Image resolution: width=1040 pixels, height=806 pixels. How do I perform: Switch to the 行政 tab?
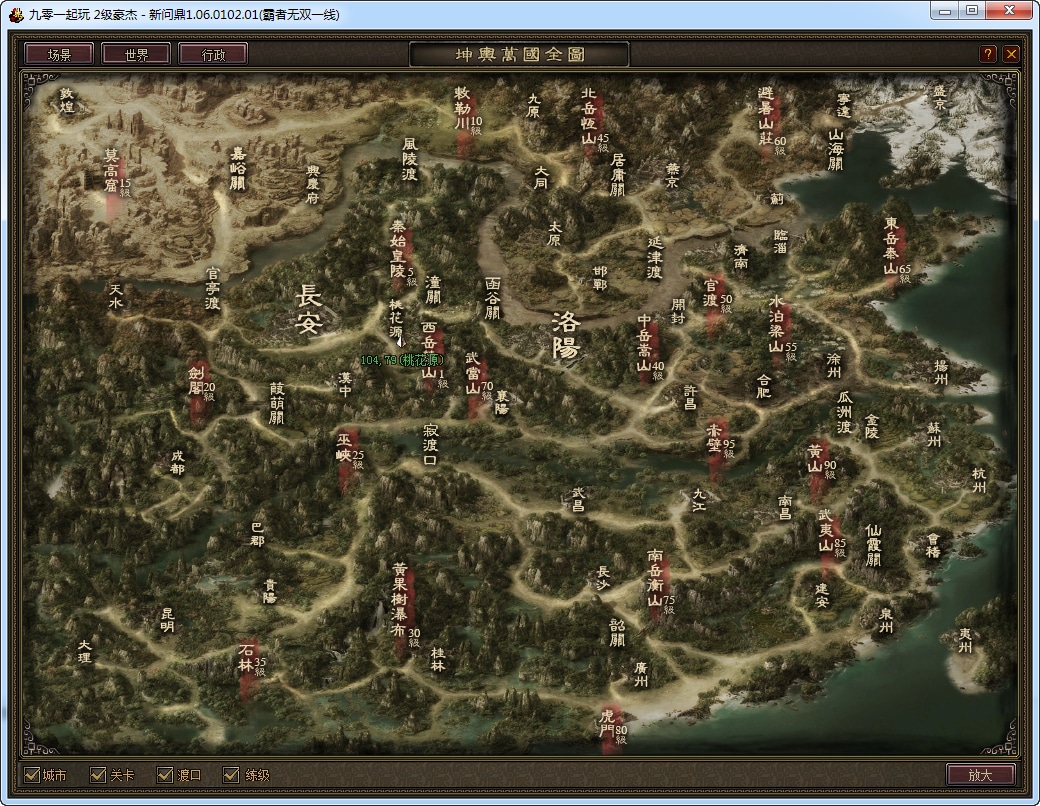[213, 54]
